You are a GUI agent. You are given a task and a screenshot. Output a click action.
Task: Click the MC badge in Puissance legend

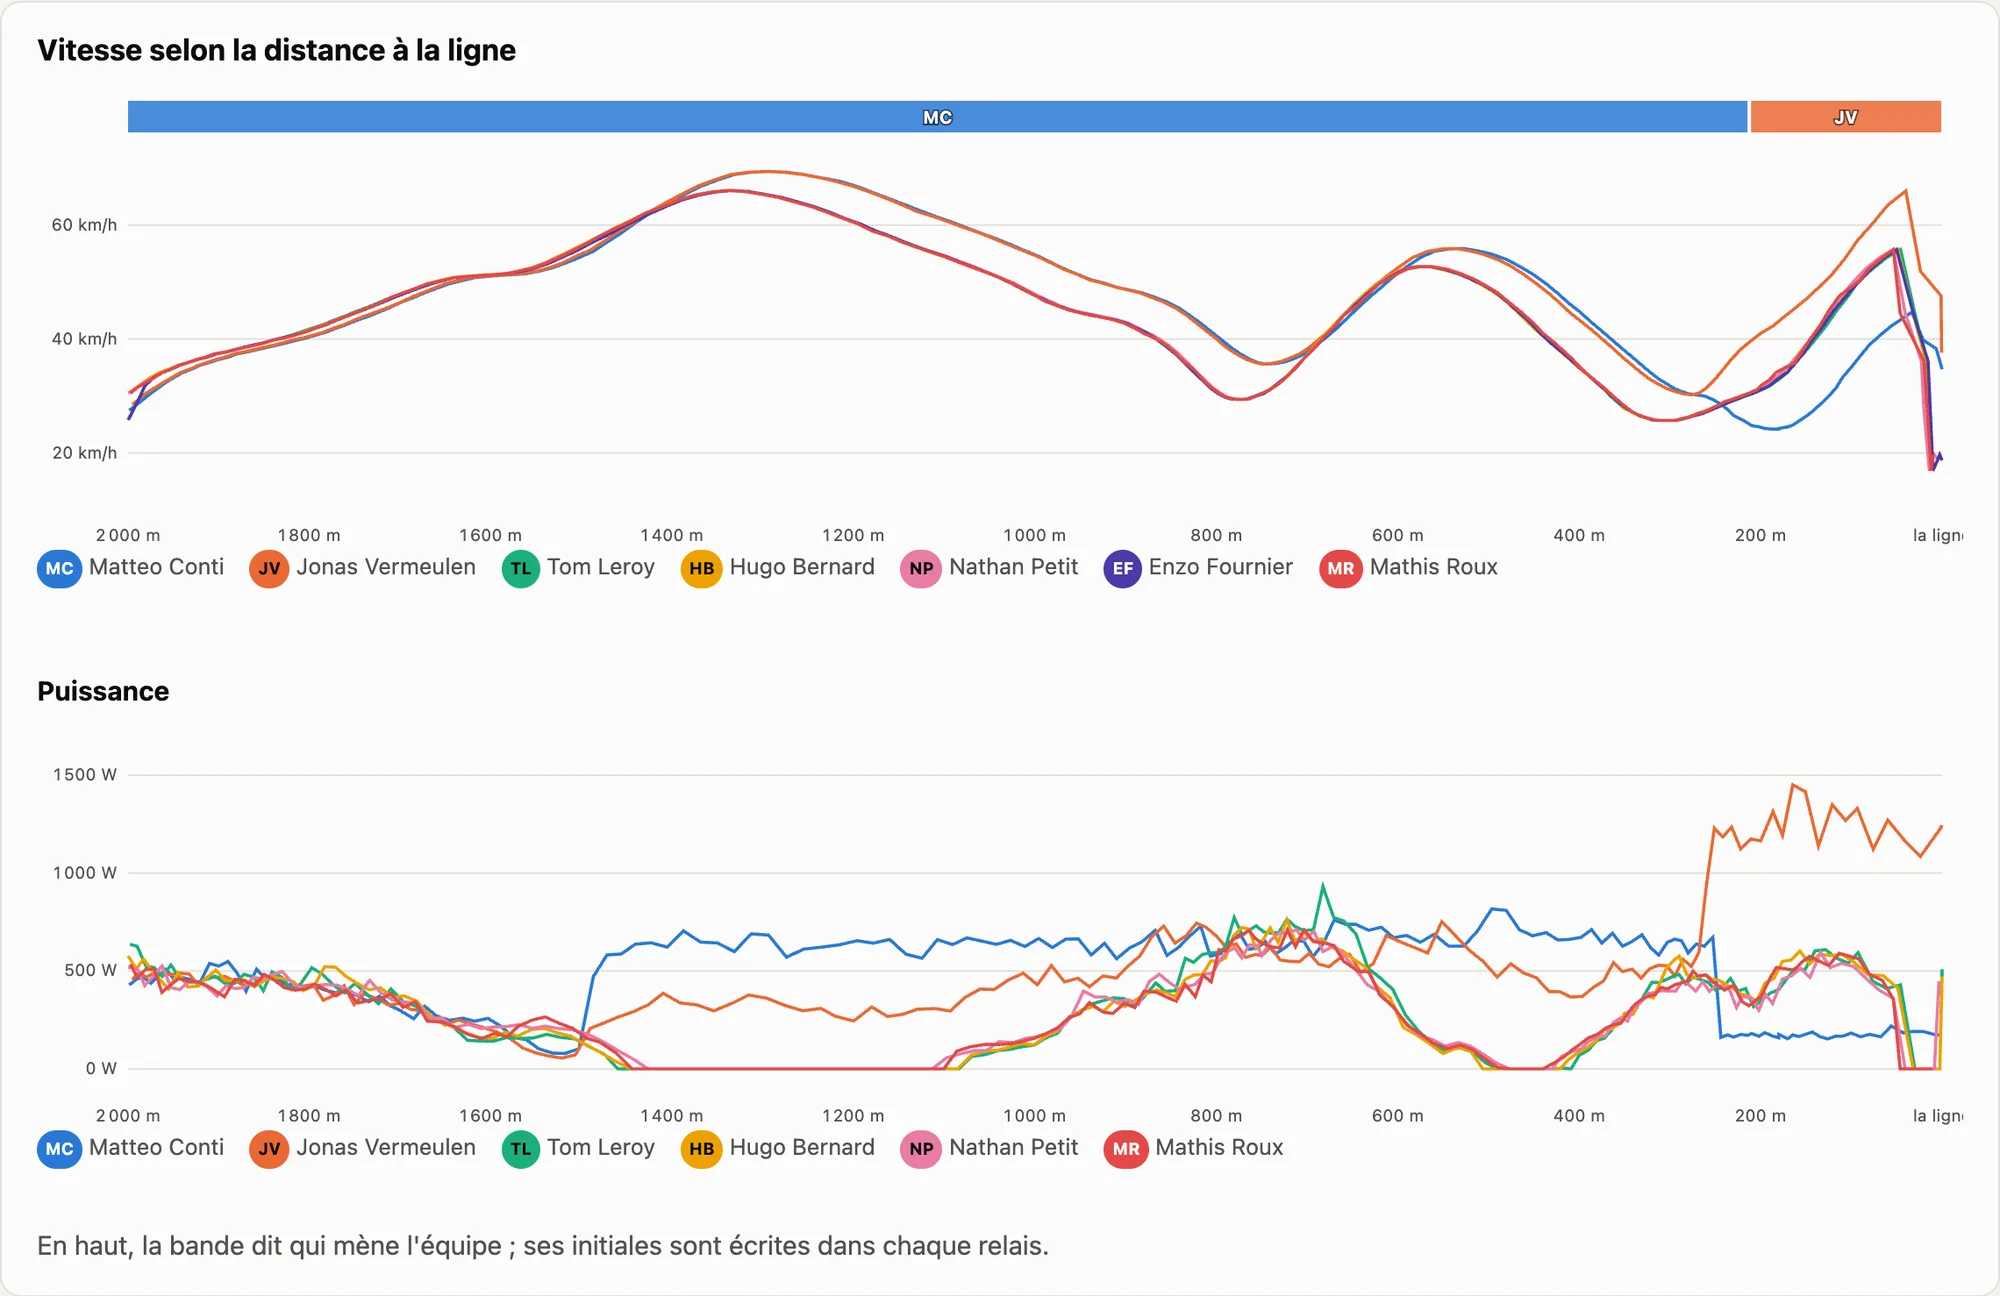click(x=59, y=1148)
